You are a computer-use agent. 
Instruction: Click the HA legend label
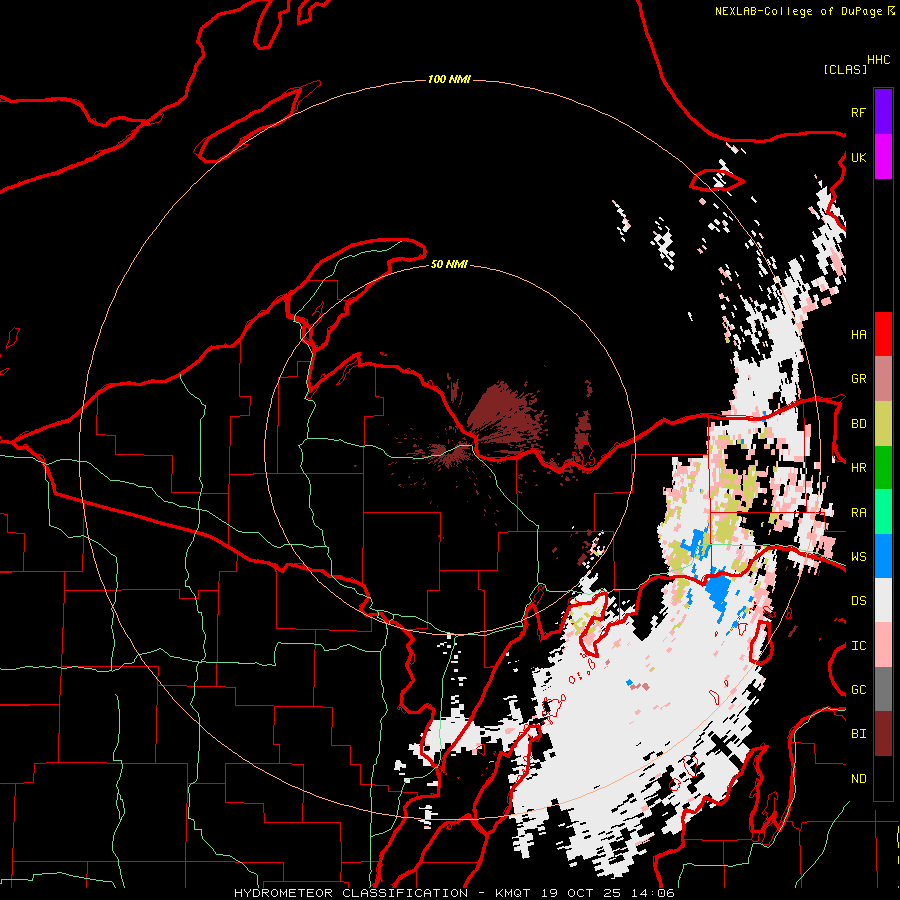pyautogui.click(x=859, y=335)
